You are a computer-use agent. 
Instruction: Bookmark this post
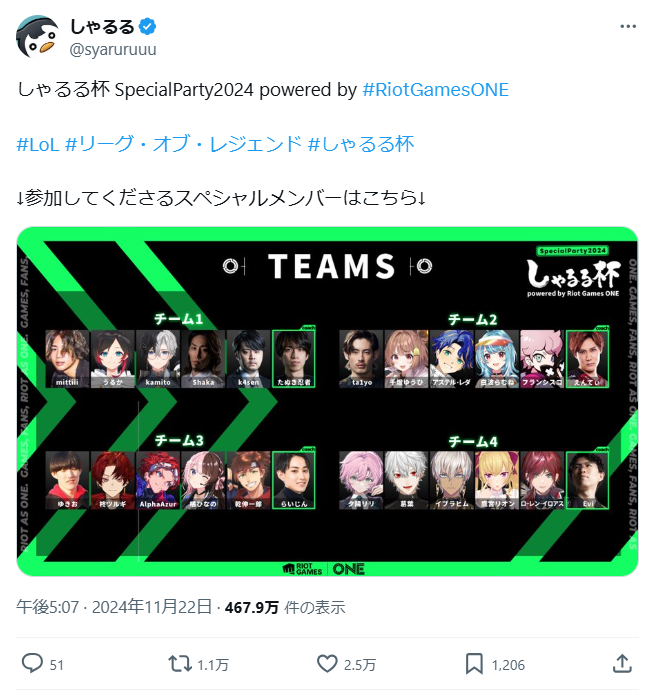click(x=474, y=664)
